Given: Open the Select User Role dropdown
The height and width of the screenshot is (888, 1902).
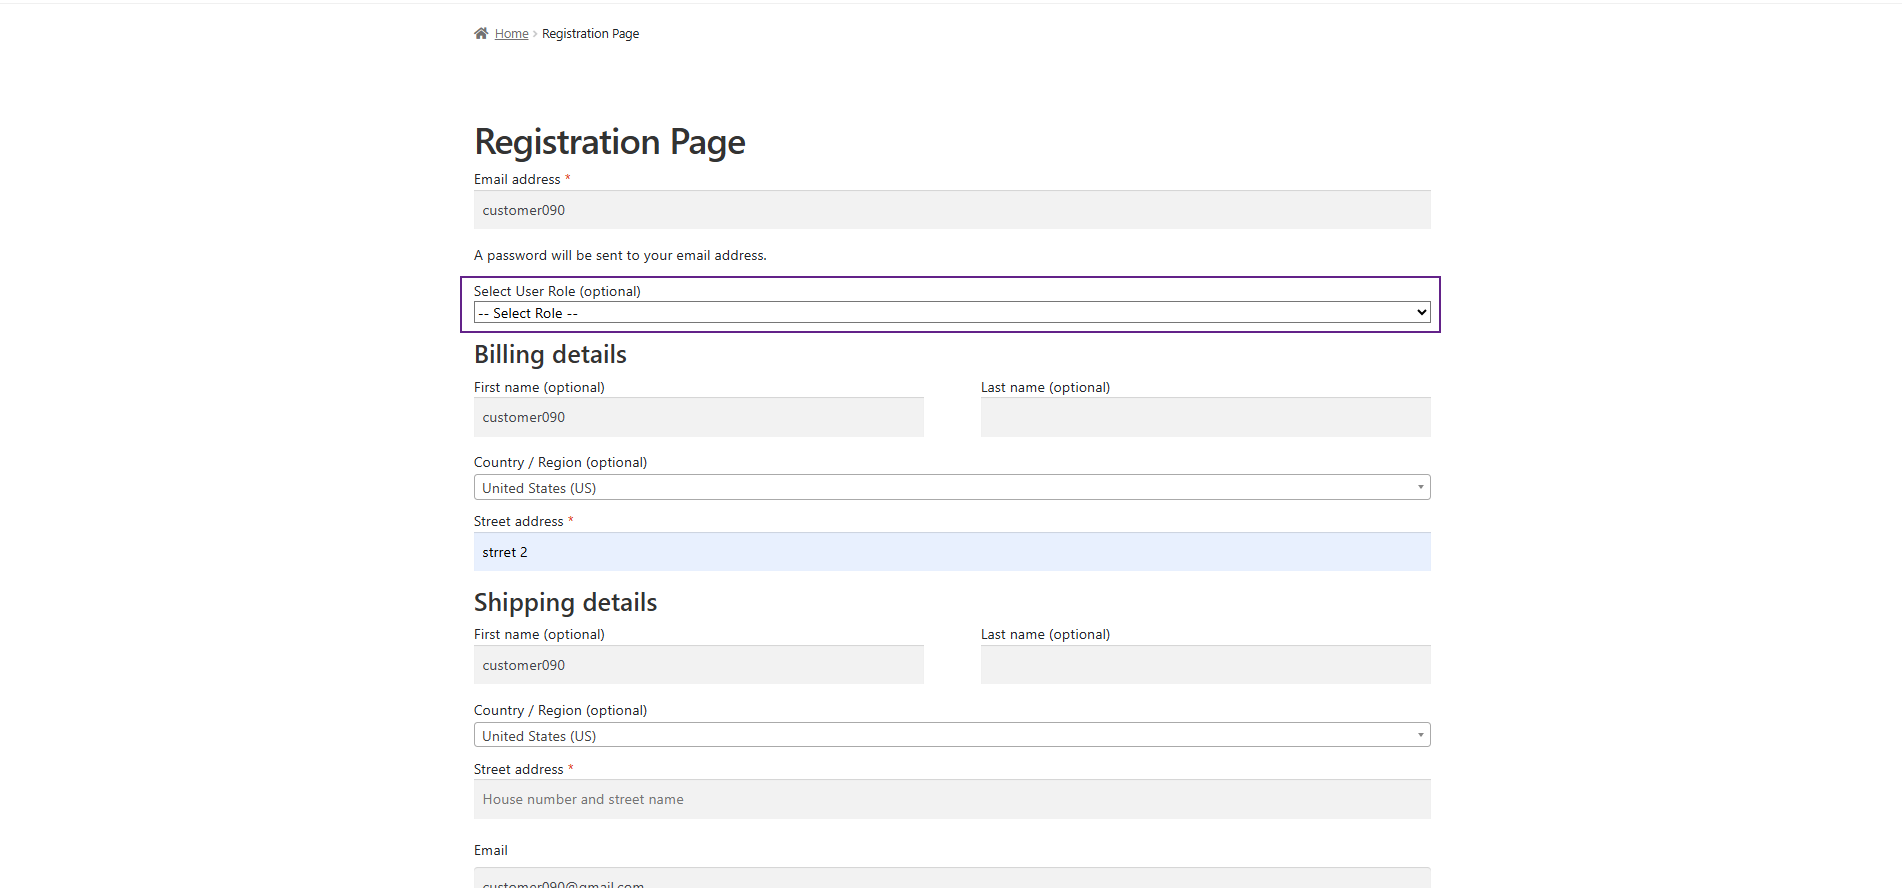Looking at the screenshot, I should click(952, 313).
